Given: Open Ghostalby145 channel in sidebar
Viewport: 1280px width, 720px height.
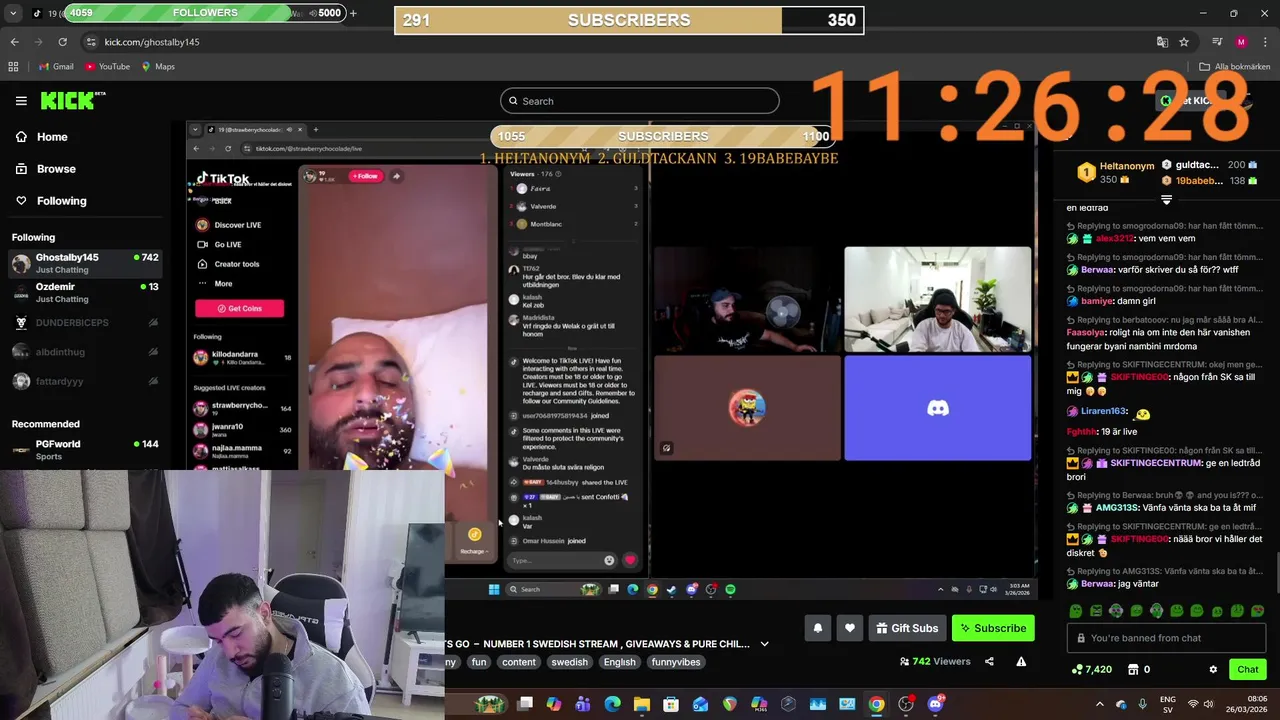Looking at the screenshot, I should point(85,264).
